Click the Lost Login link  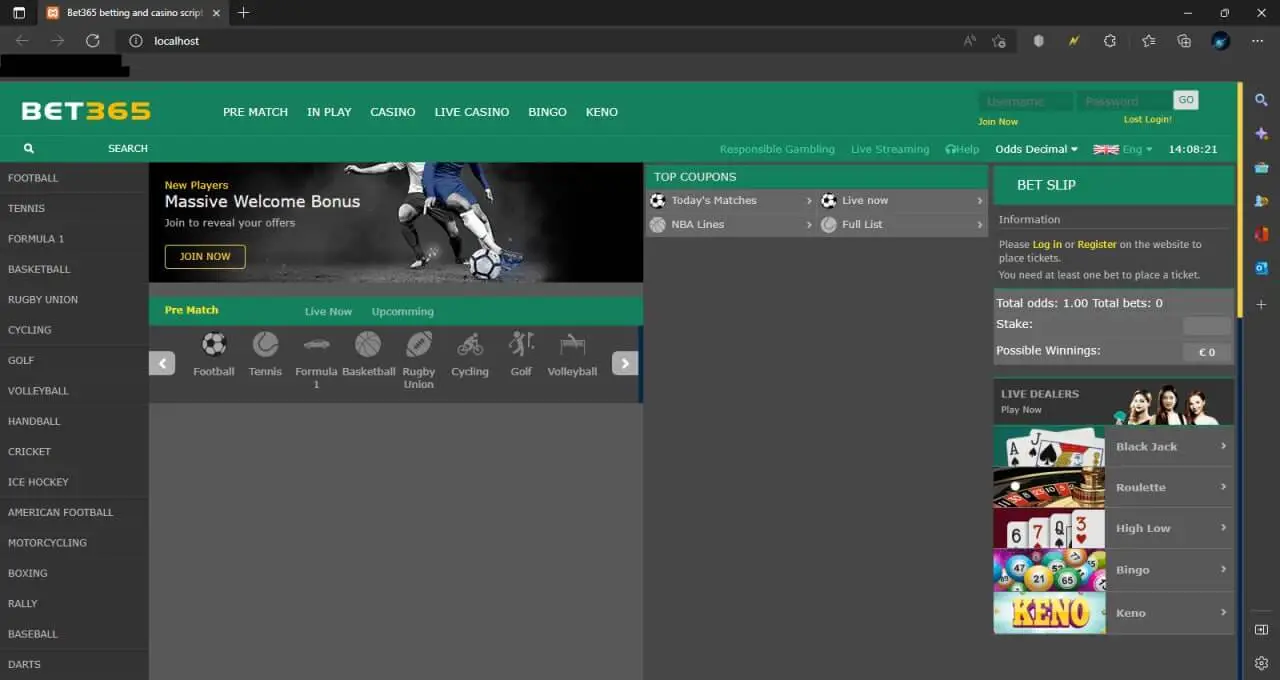pos(1147,120)
